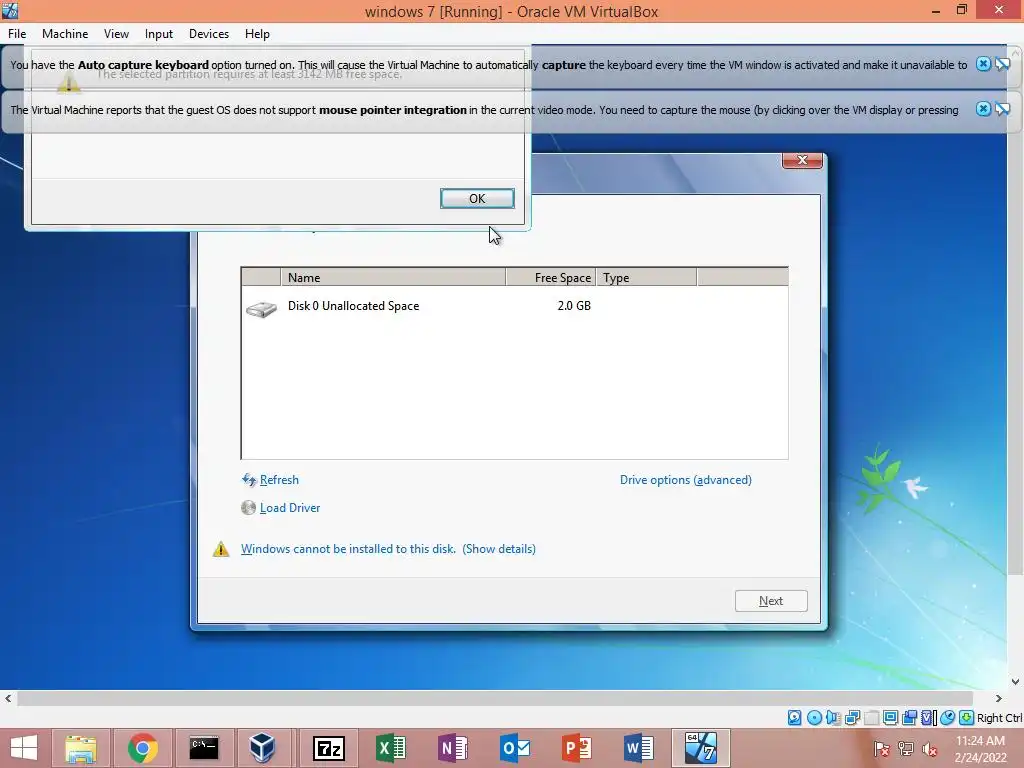The height and width of the screenshot is (768, 1024).
Task: Click the Refresh link
Action: [279, 480]
